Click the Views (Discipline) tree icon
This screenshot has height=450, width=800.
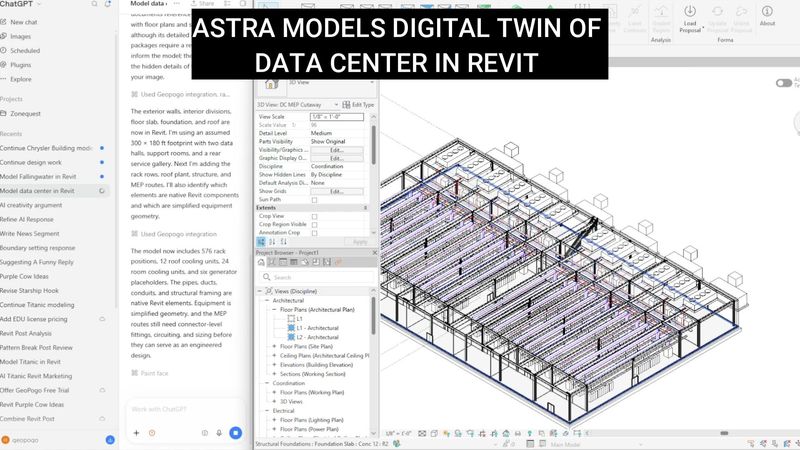[269, 291]
